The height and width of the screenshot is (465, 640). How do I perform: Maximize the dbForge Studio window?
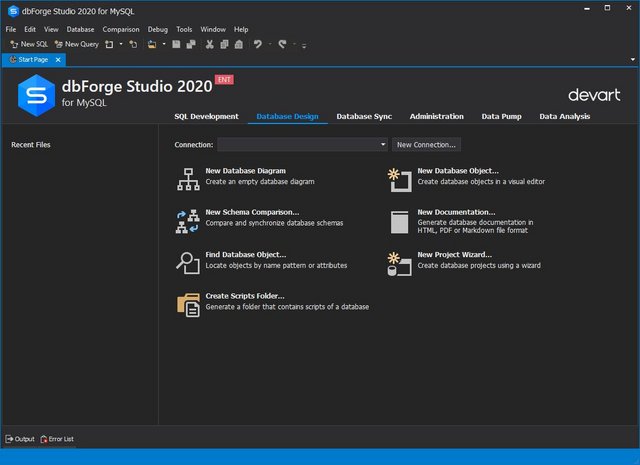coord(607,8)
